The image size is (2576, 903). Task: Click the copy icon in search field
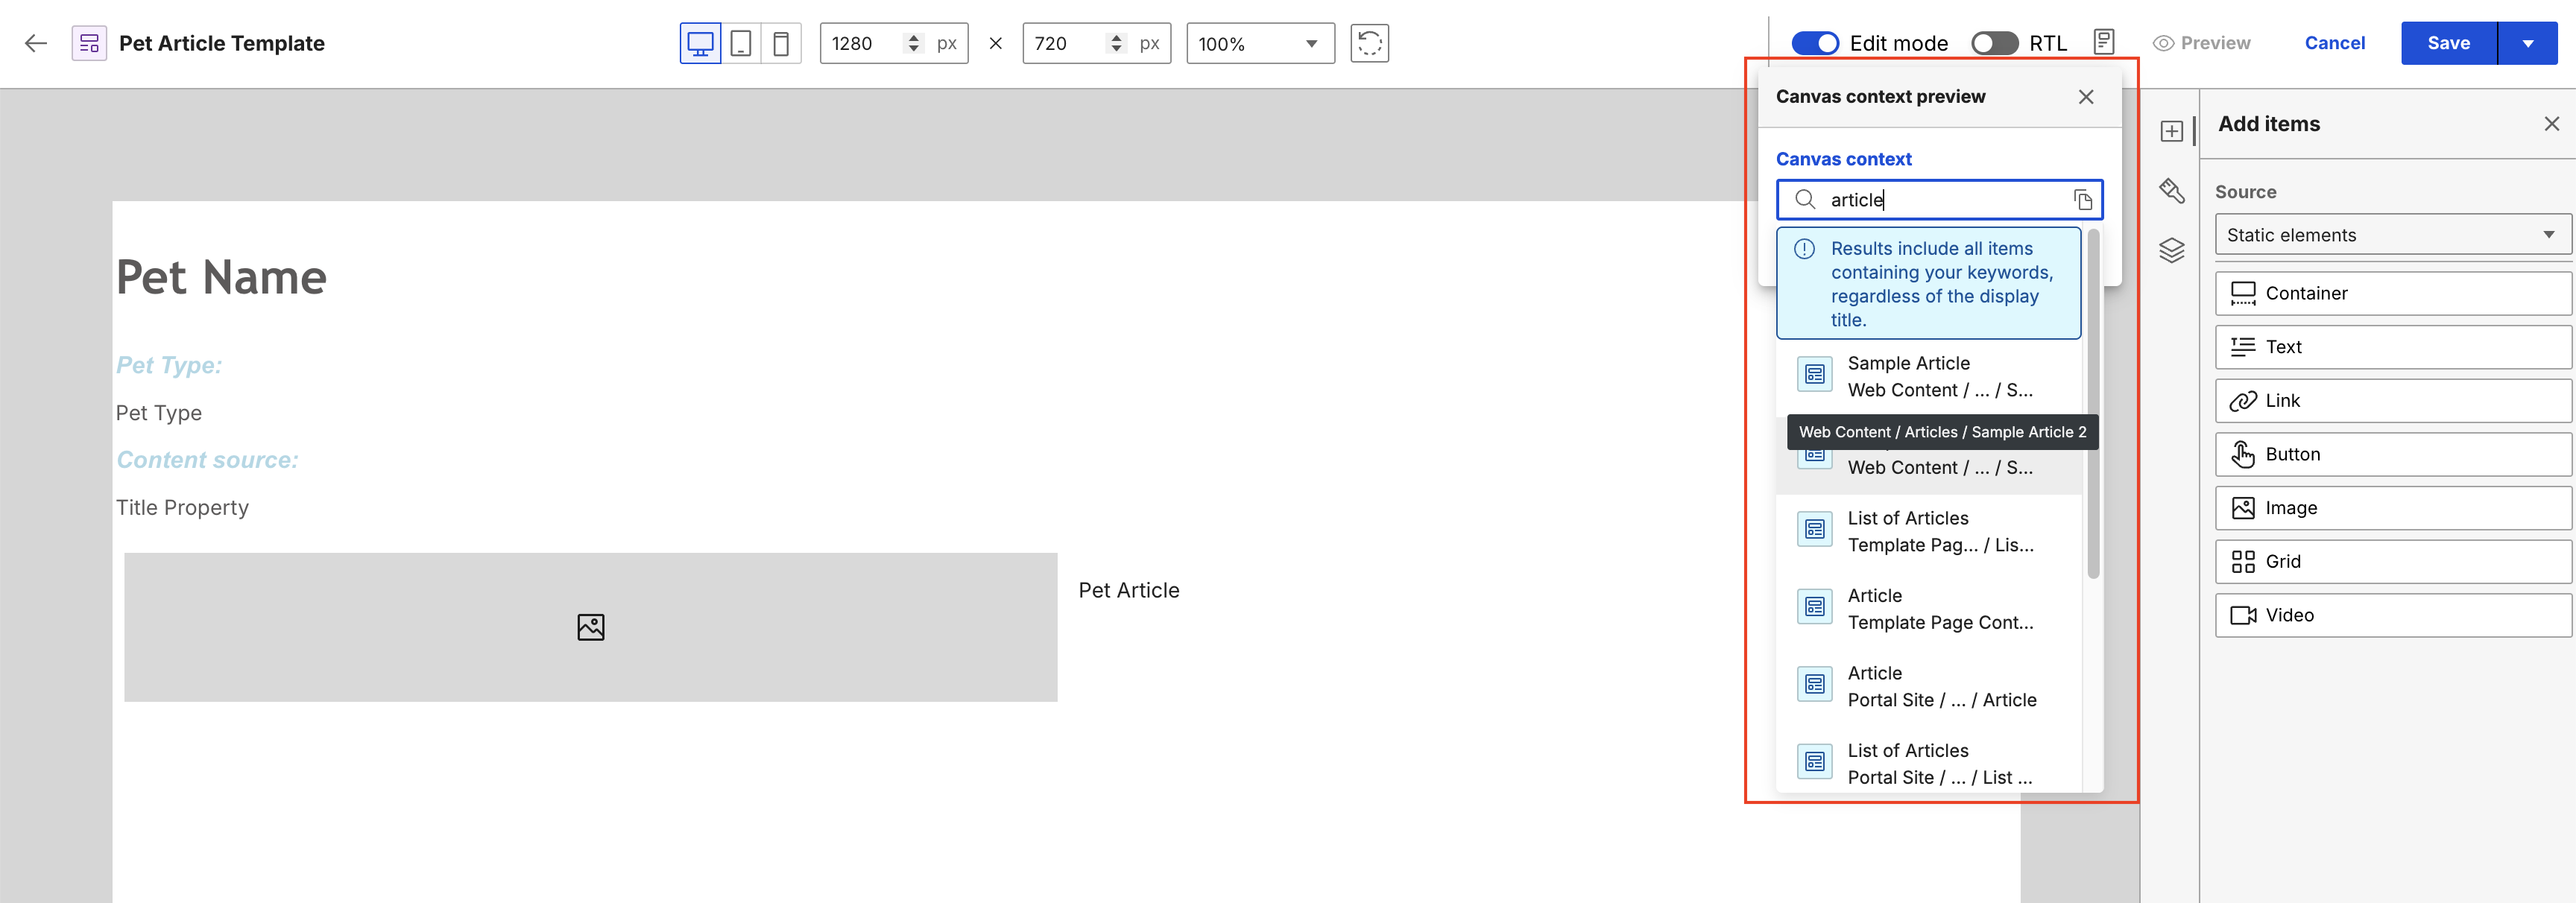tap(2083, 200)
